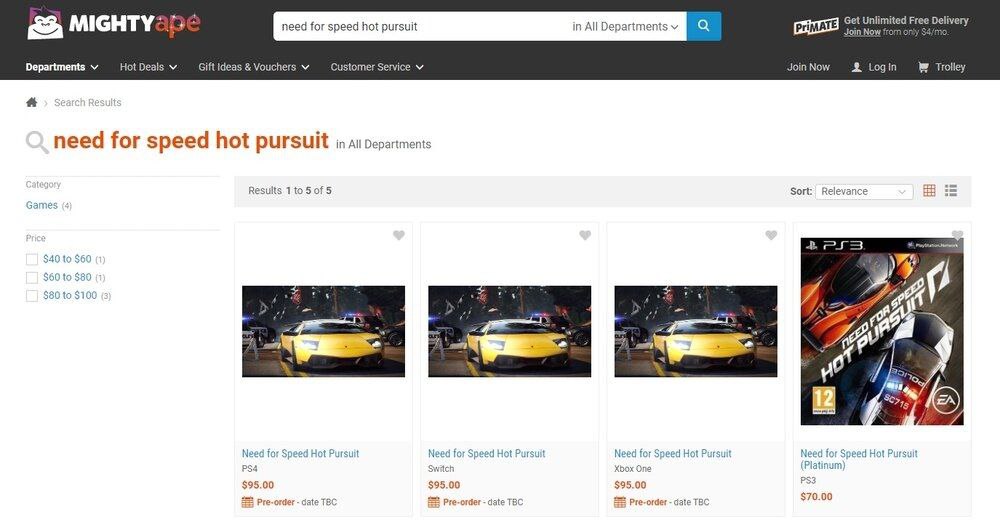Click the search text input field
The height and width of the screenshot is (522, 1000).
coord(421,26)
